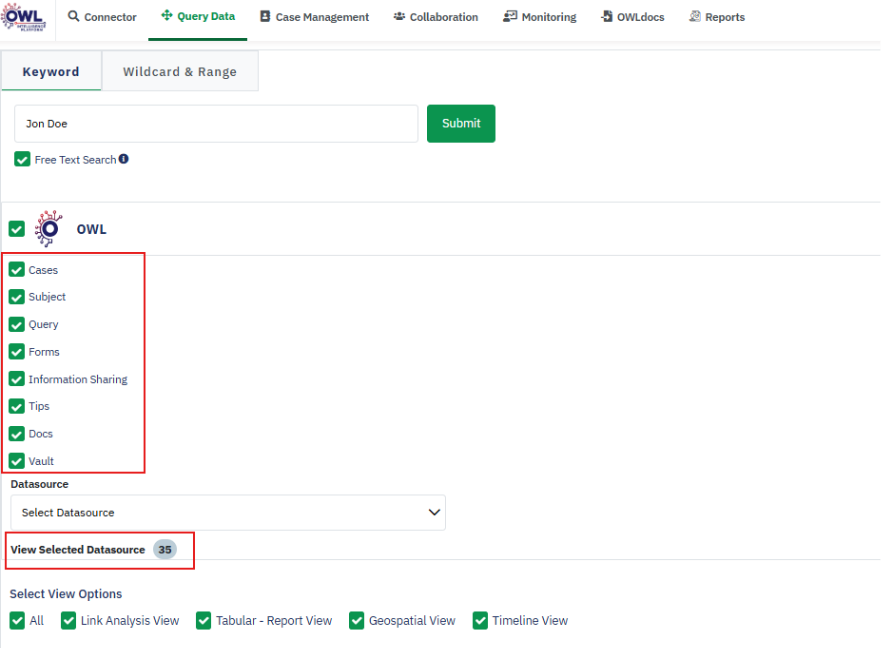882x648 pixels.
Task: Open the Select Datasource dropdown
Action: click(227, 512)
